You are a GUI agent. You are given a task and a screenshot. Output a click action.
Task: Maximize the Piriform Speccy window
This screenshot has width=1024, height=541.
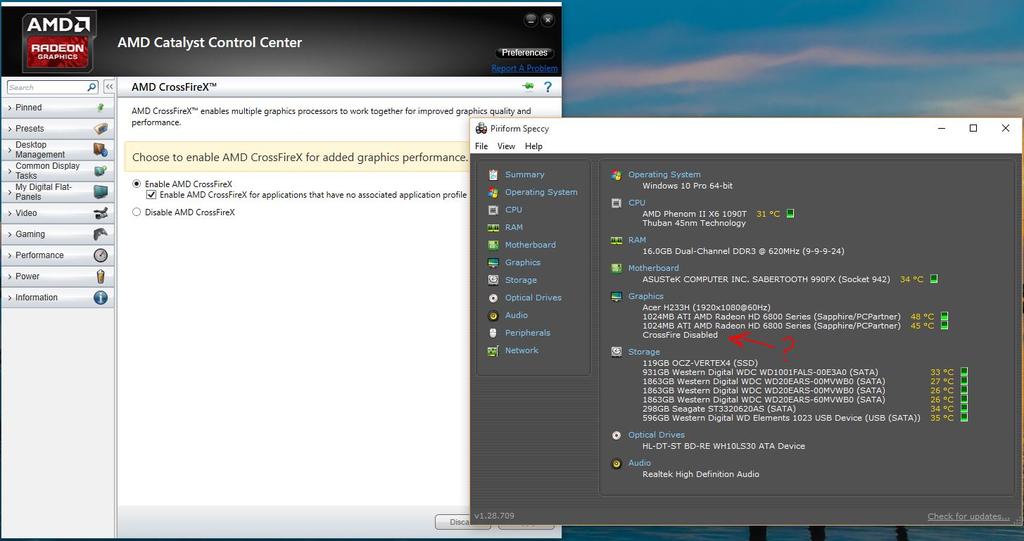(x=973, y=128)
